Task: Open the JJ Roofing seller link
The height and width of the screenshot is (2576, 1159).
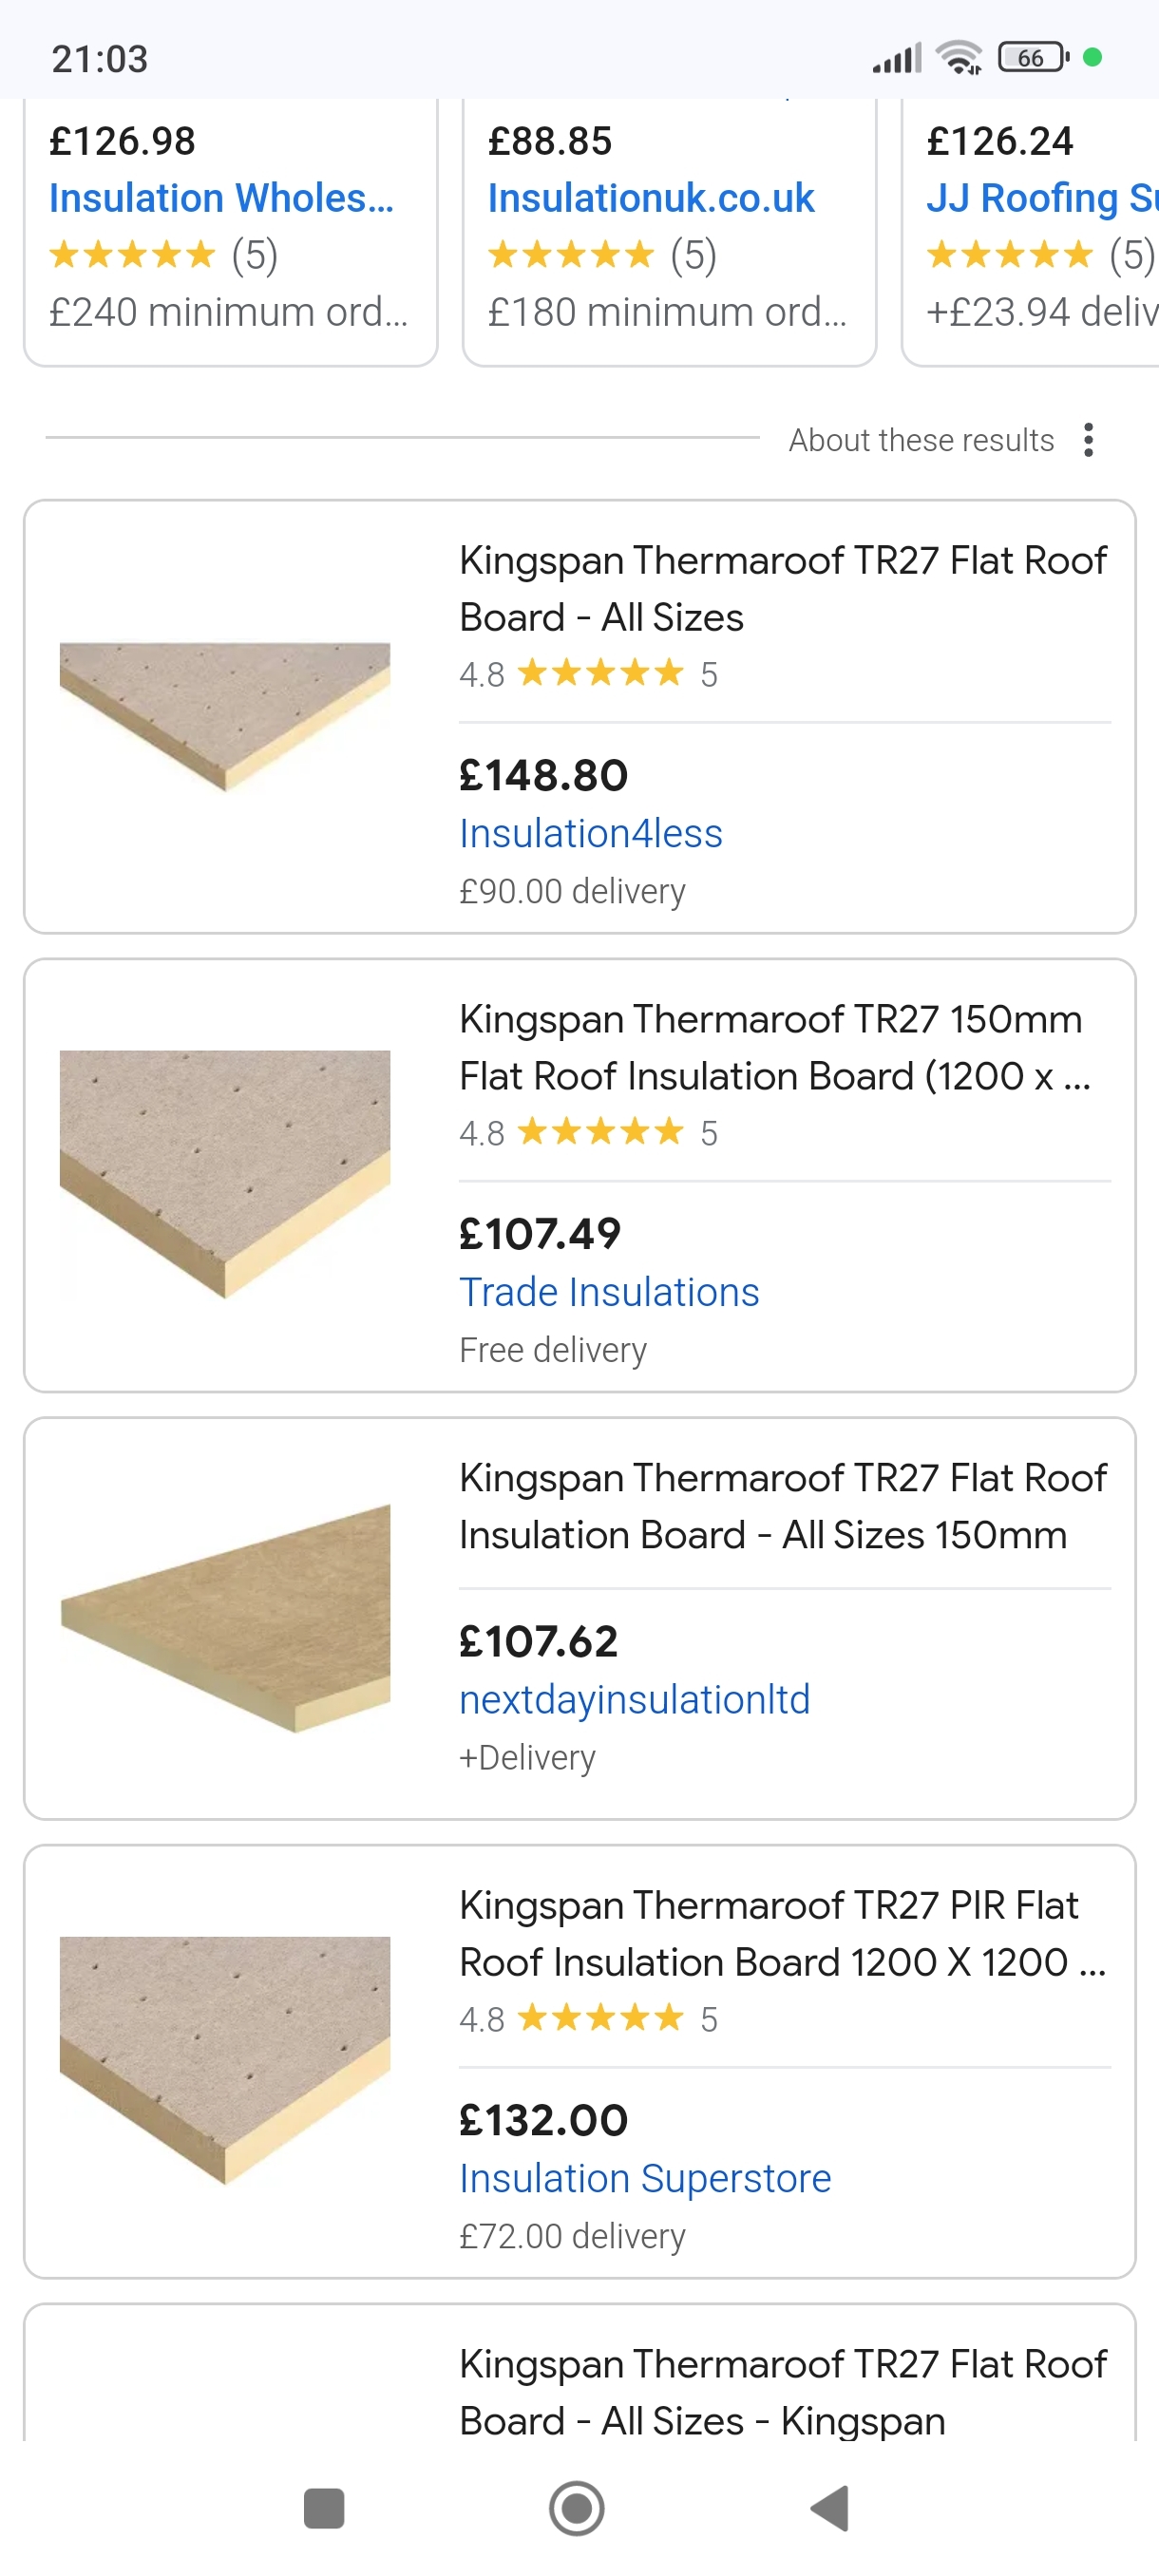Action: point(1040,198)
